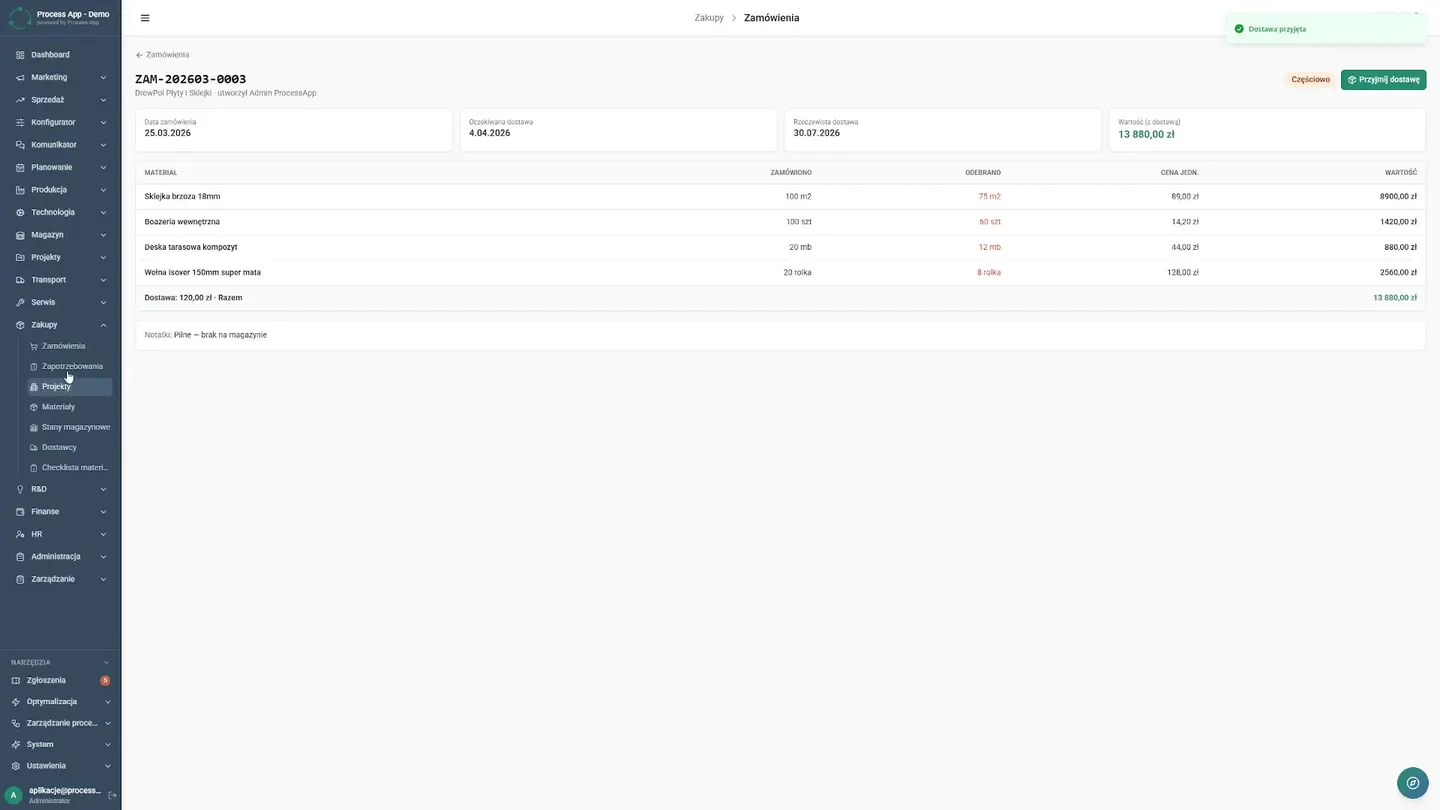Click the System icon in tools
The image size is (1440, 810).
(16, 745)
